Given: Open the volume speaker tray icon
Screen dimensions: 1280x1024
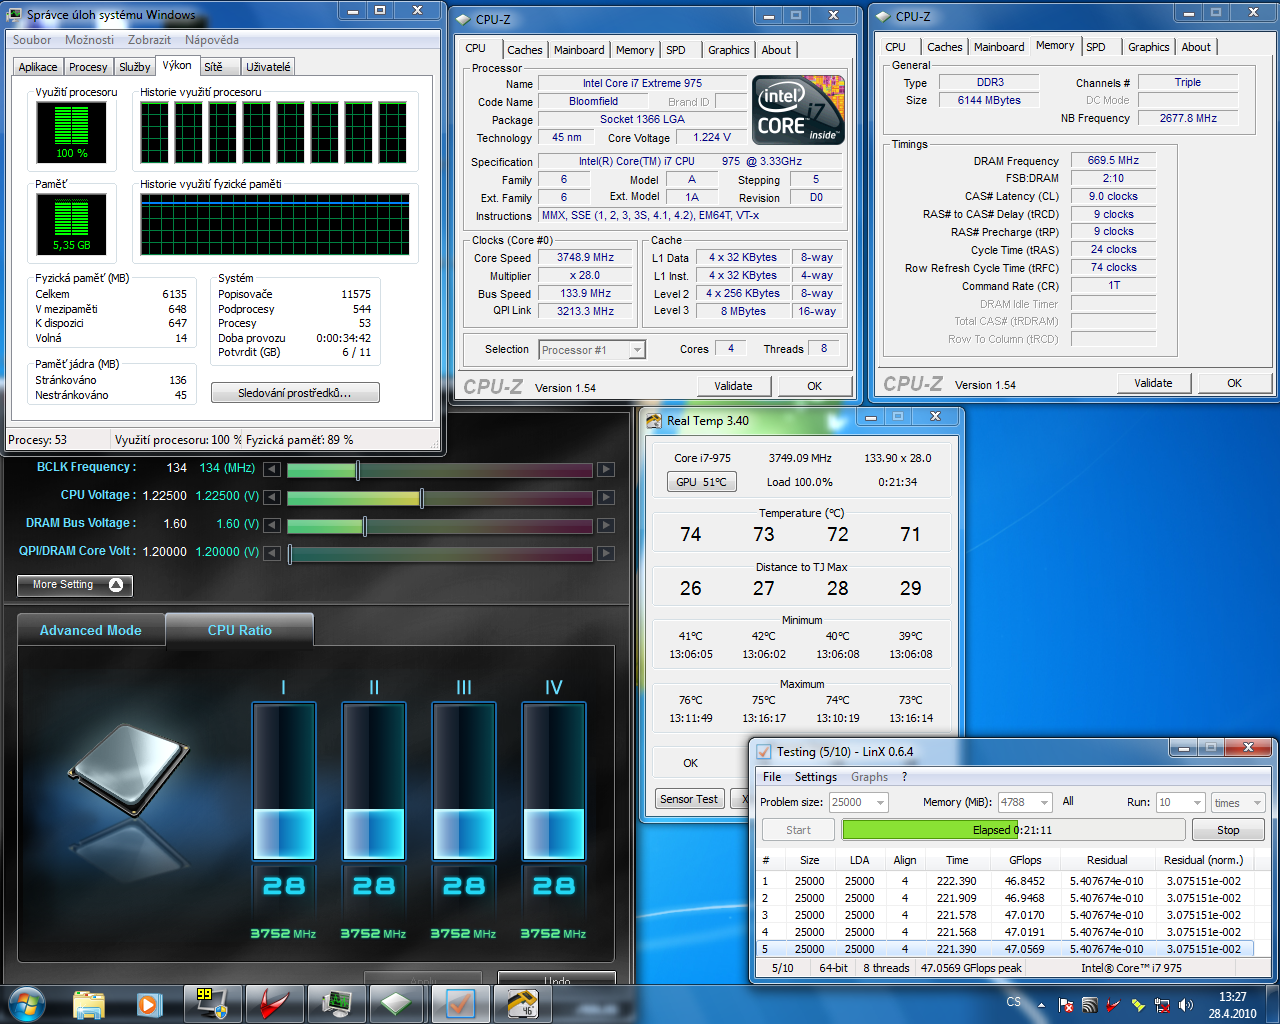Looking at the screenshot, I should click(1186, 1005).
